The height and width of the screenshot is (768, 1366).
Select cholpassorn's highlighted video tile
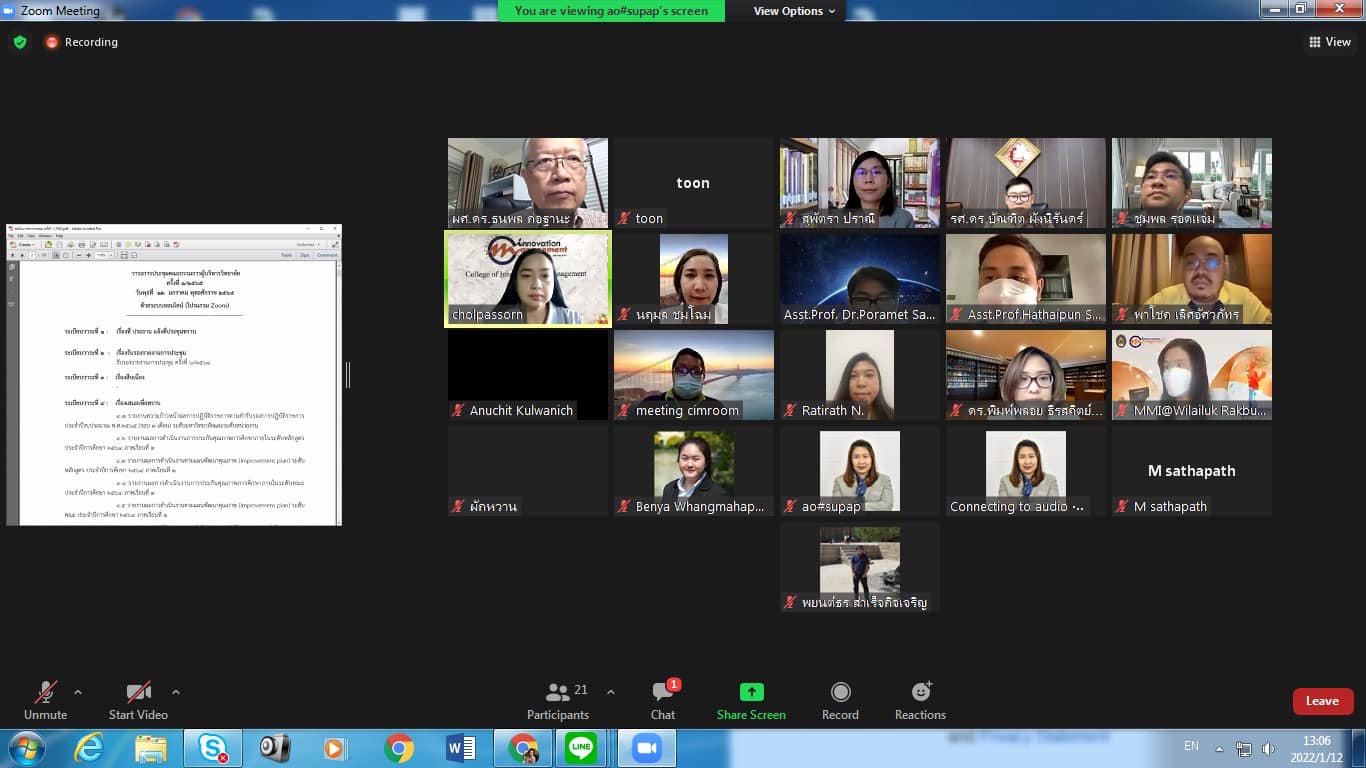tap(527, 279)
